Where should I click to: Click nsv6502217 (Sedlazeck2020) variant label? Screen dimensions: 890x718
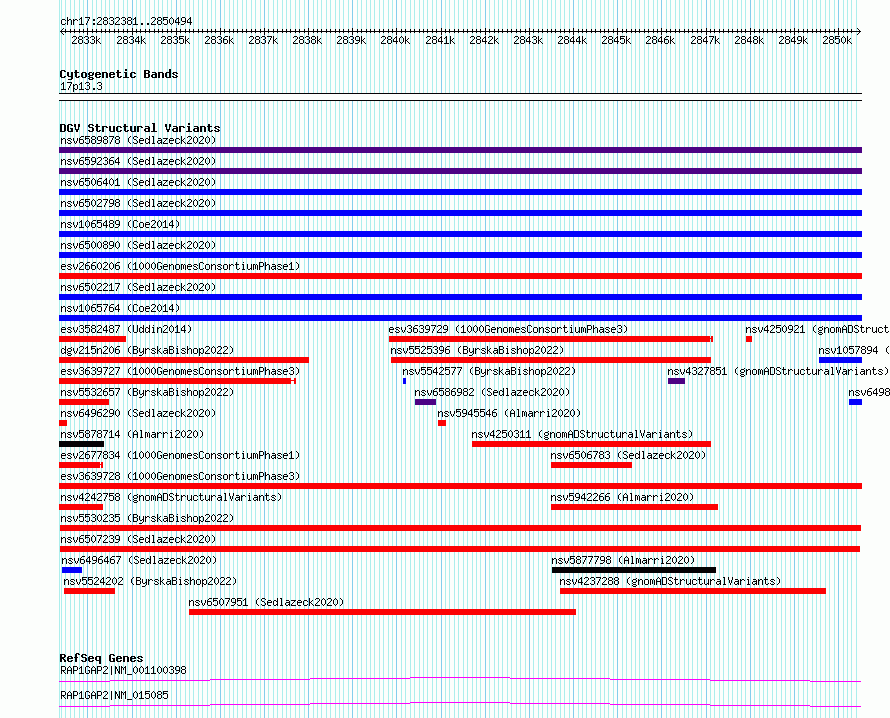[138, 287]
